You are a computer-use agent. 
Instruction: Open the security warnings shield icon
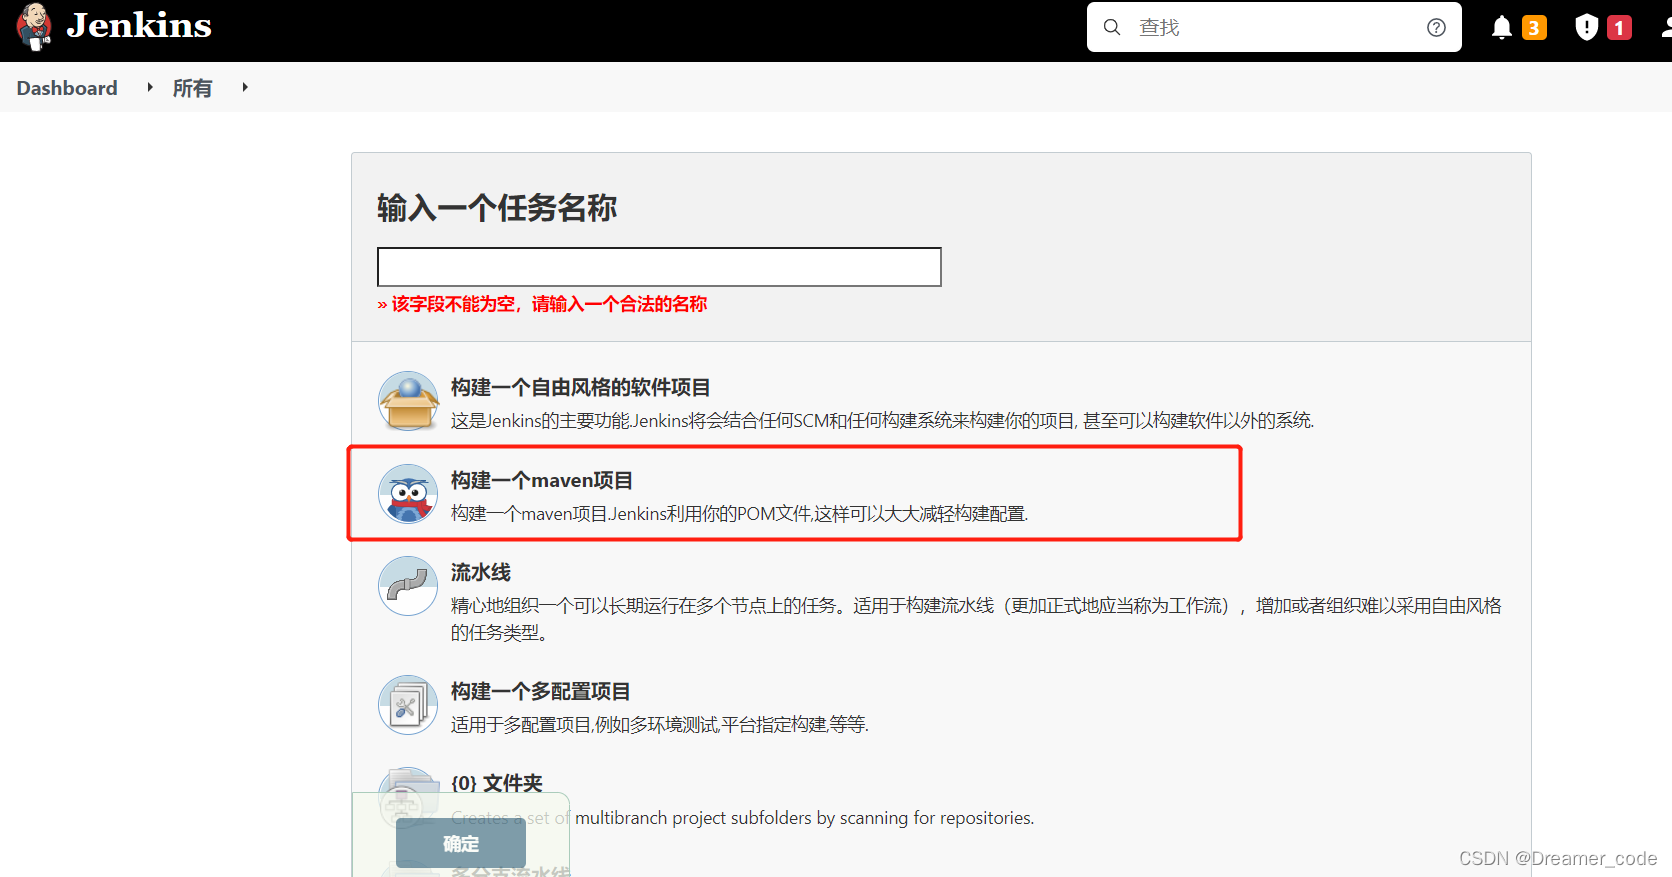(x=1586, y=27)
